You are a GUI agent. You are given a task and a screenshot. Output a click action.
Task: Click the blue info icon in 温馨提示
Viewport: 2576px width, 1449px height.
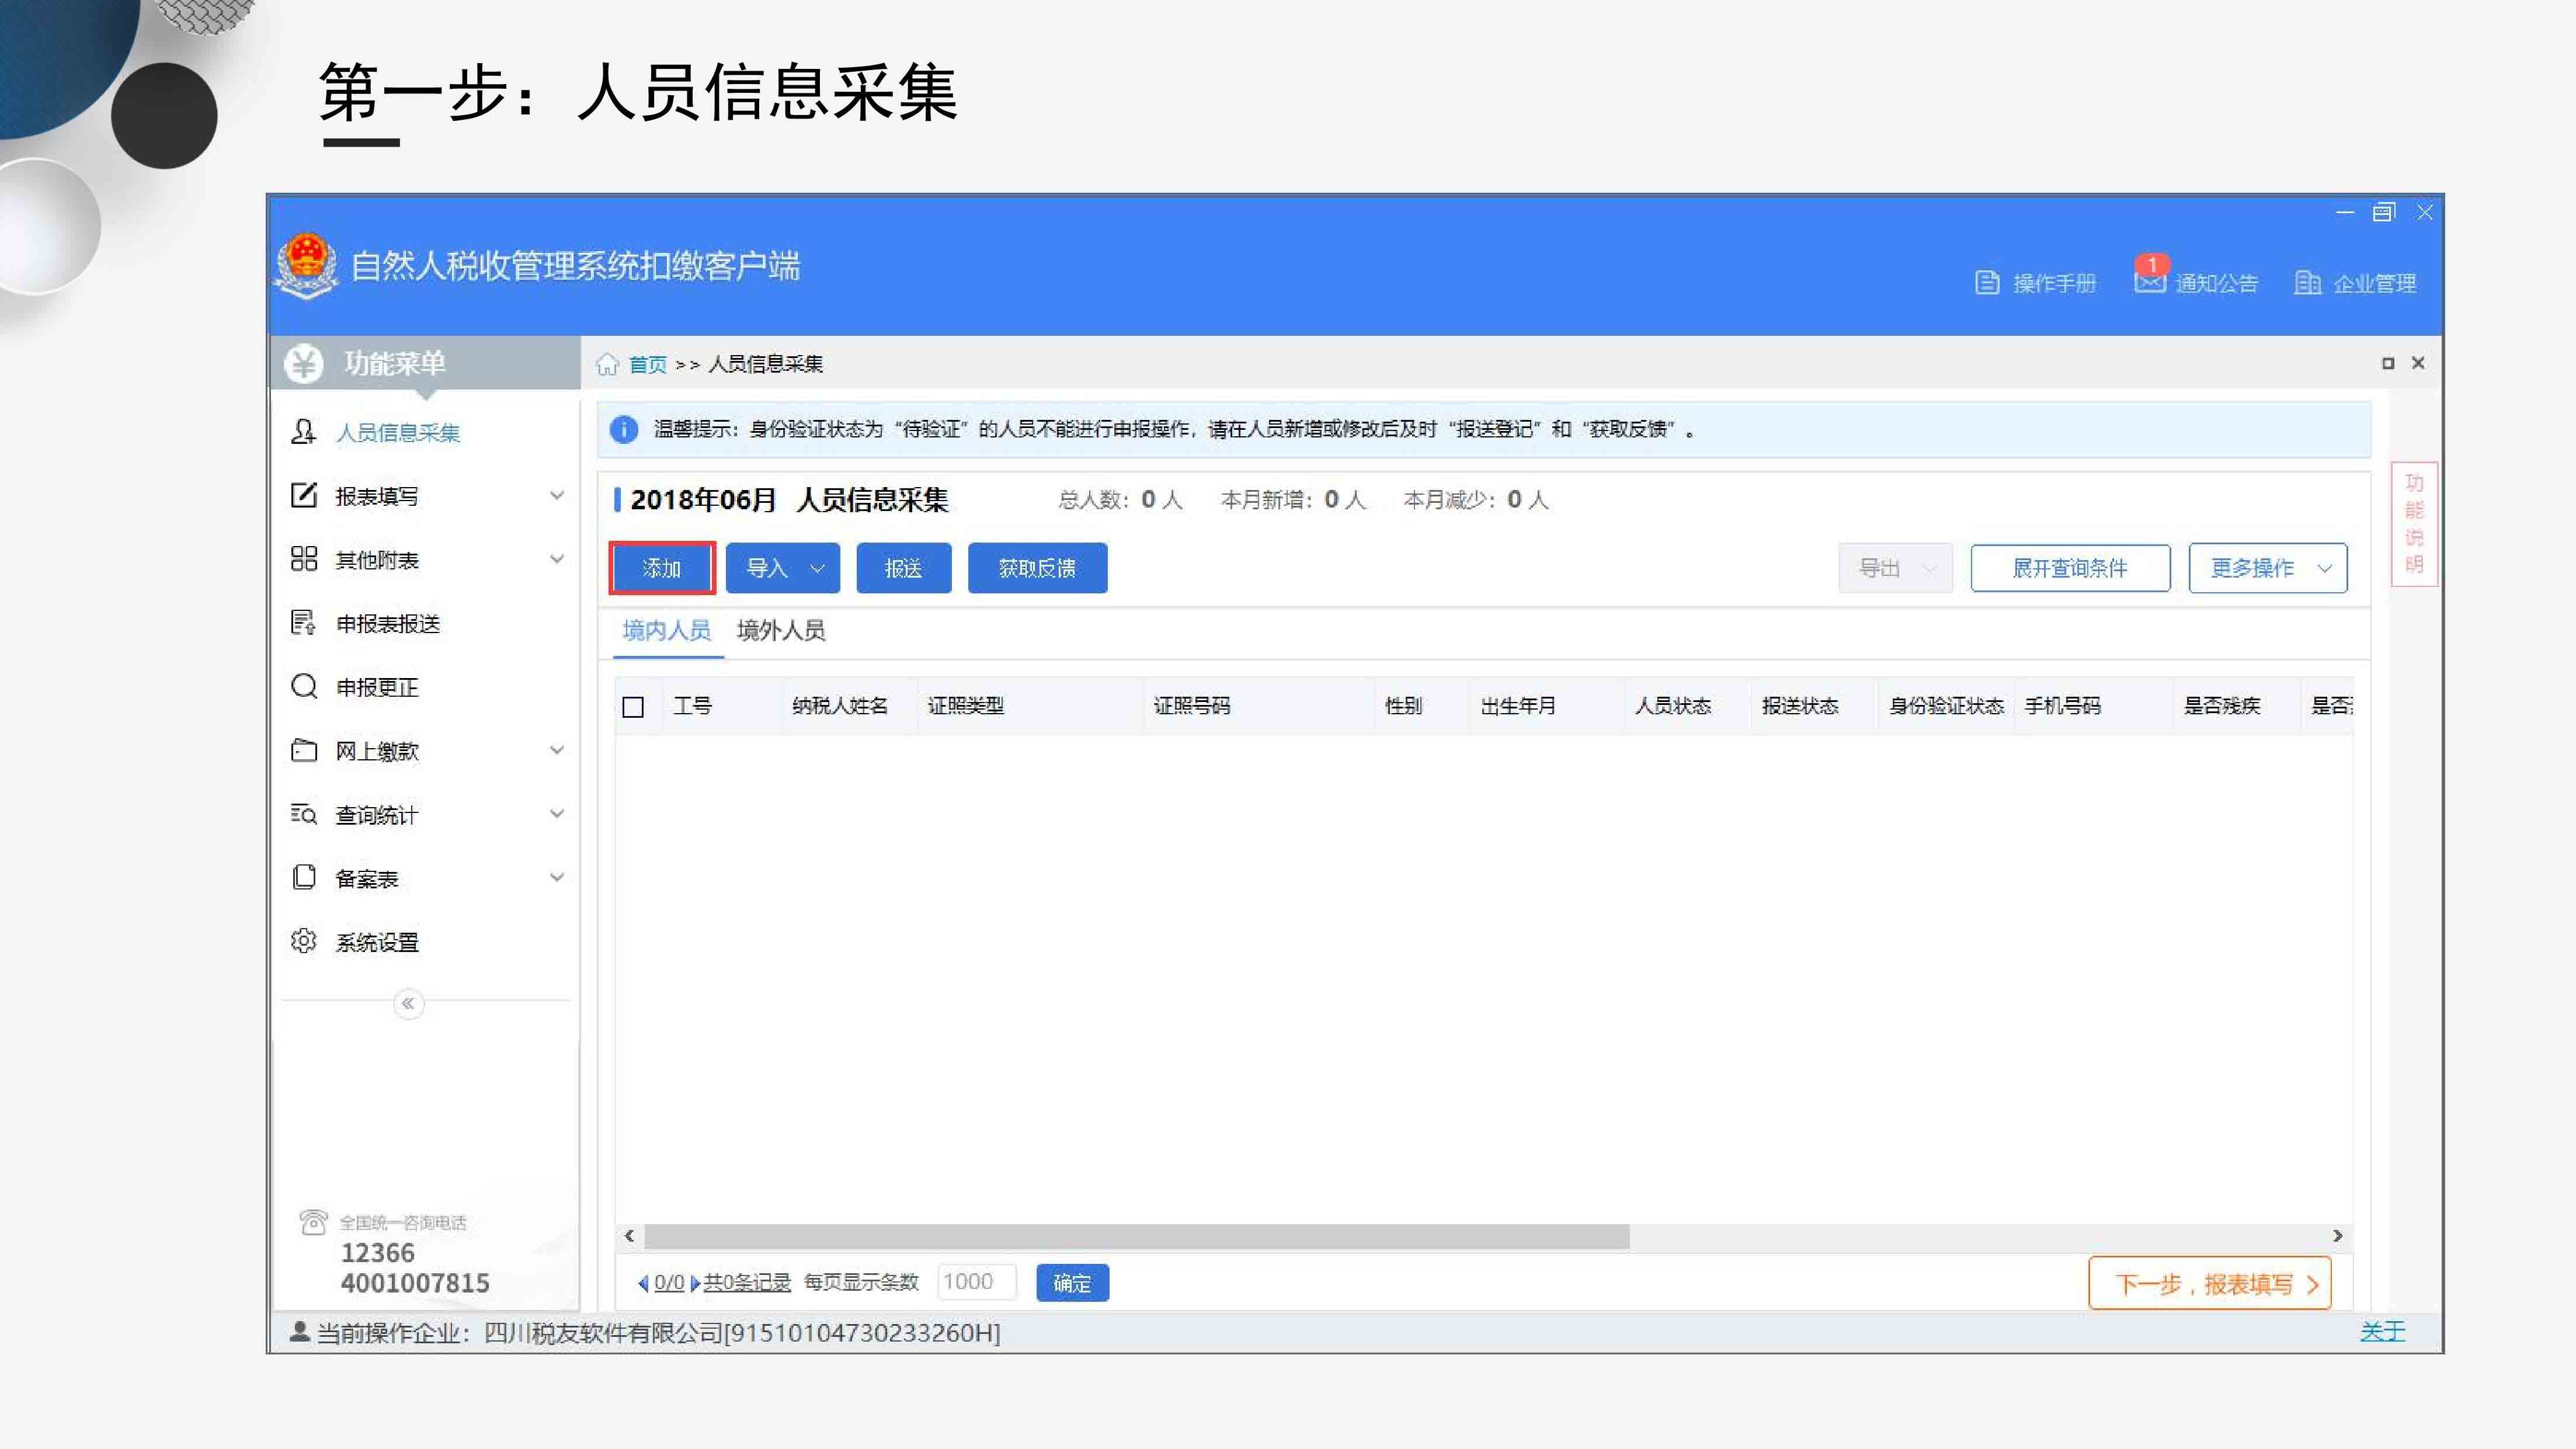623,429
